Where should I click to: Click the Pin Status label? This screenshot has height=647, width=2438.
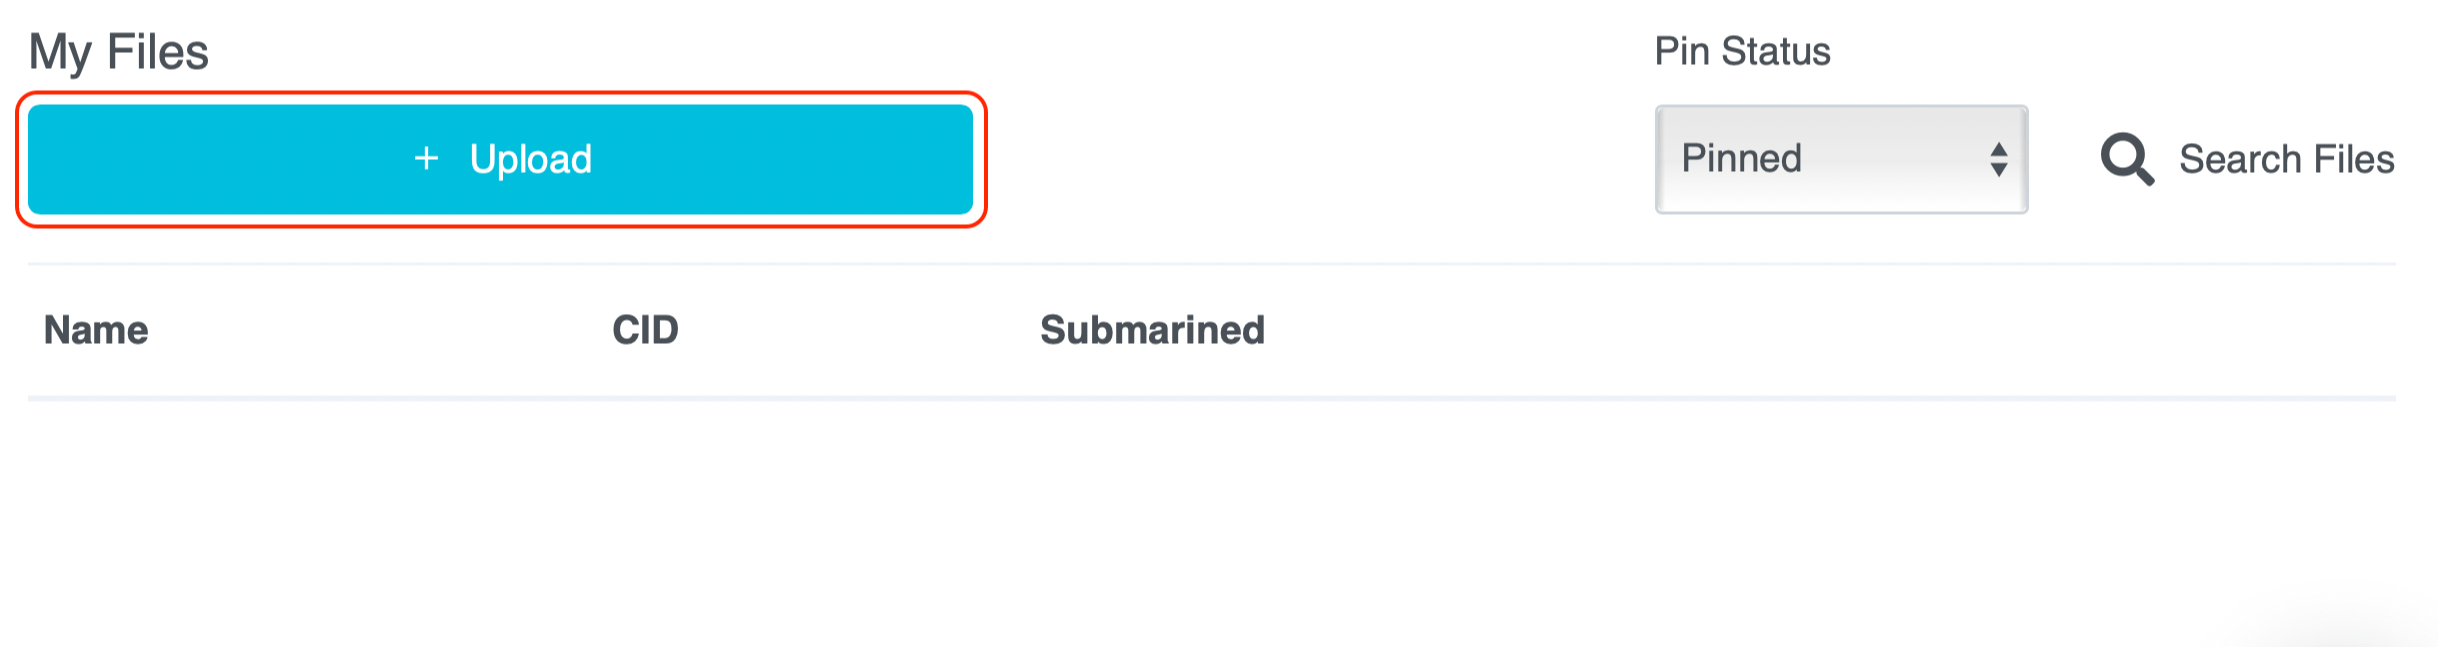point(1742,50)
